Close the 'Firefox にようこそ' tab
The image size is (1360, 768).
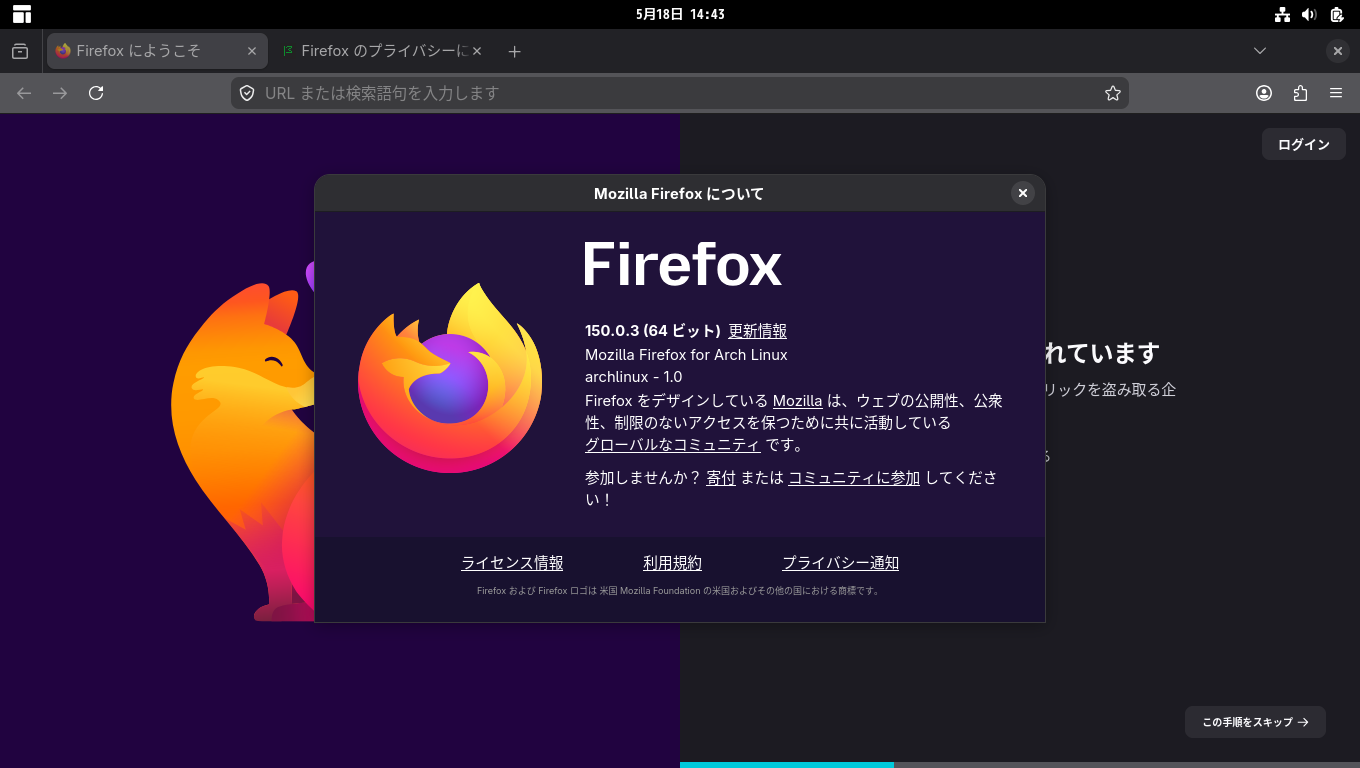(252, 51)
